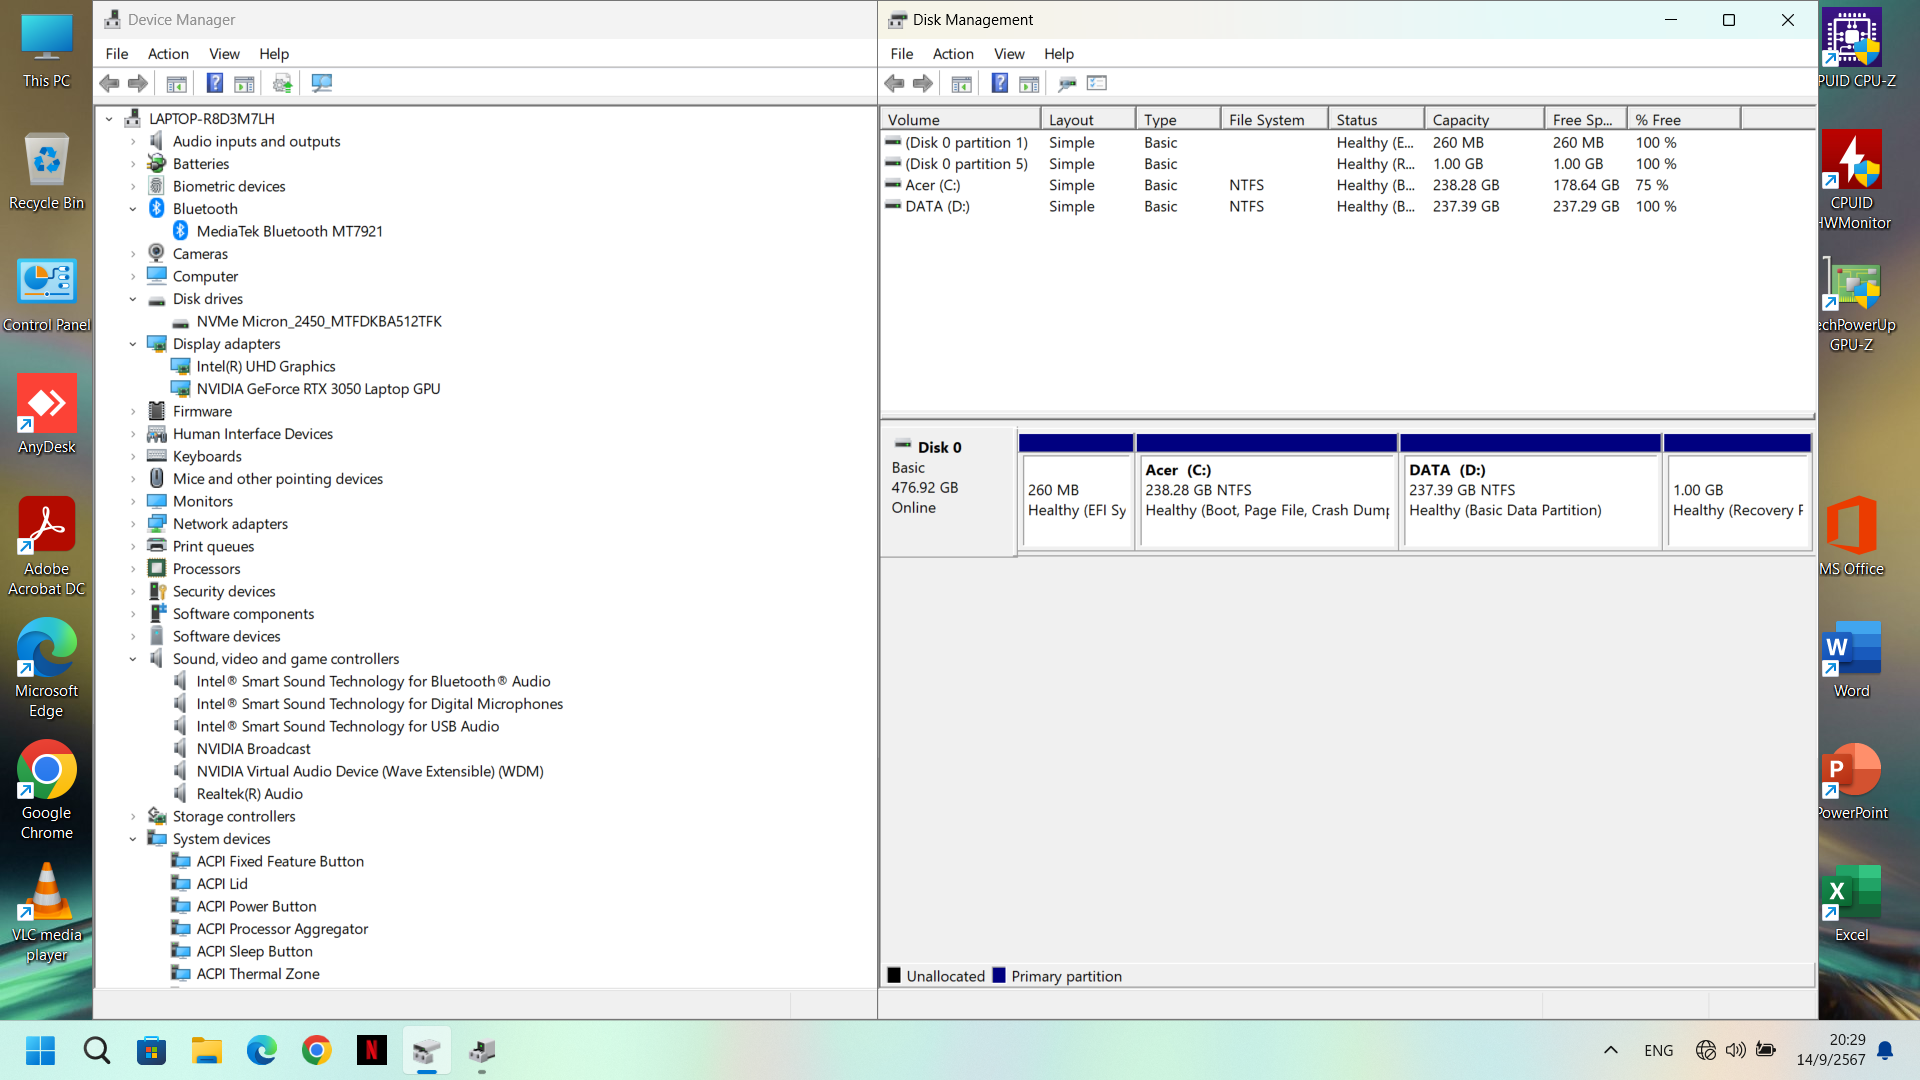1920x1080 pixels.
Task: Open Netflix from the taskbar
Action: (371, 1050)
